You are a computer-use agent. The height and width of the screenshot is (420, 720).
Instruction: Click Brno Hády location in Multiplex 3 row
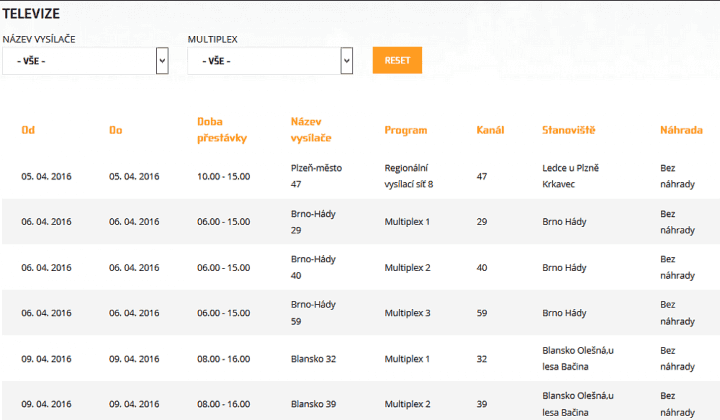point(564,313)
